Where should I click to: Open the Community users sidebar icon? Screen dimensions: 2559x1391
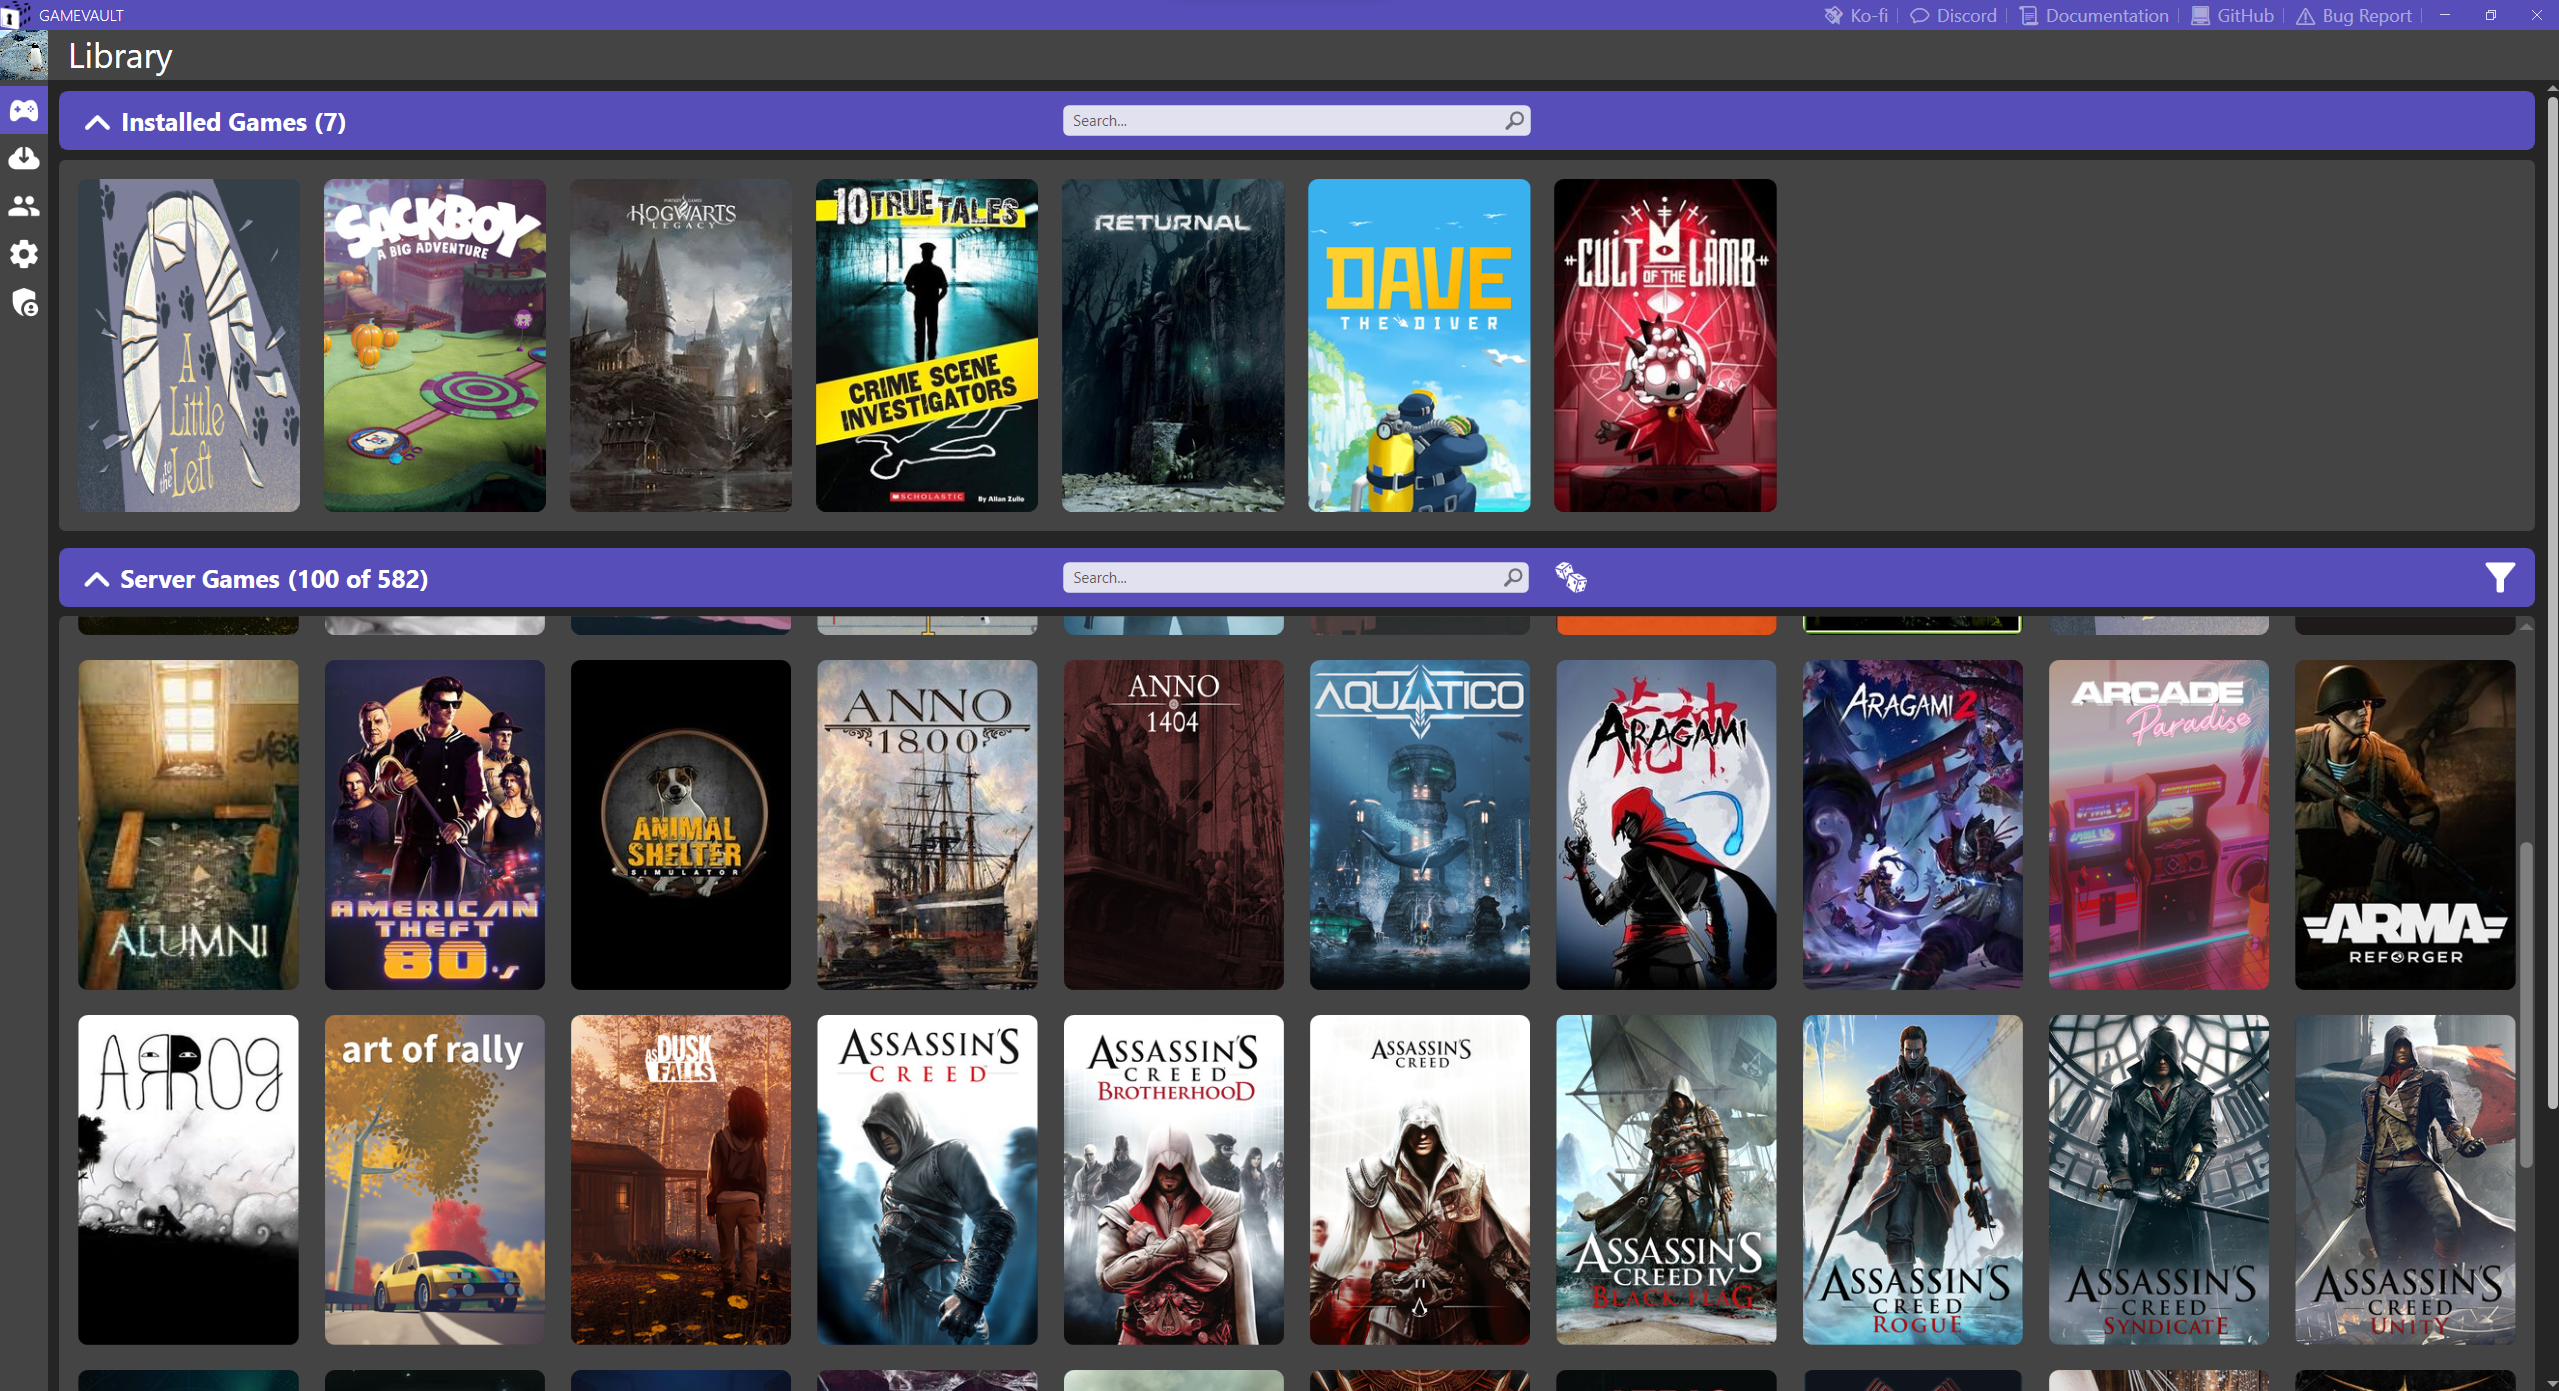[24, 206]
